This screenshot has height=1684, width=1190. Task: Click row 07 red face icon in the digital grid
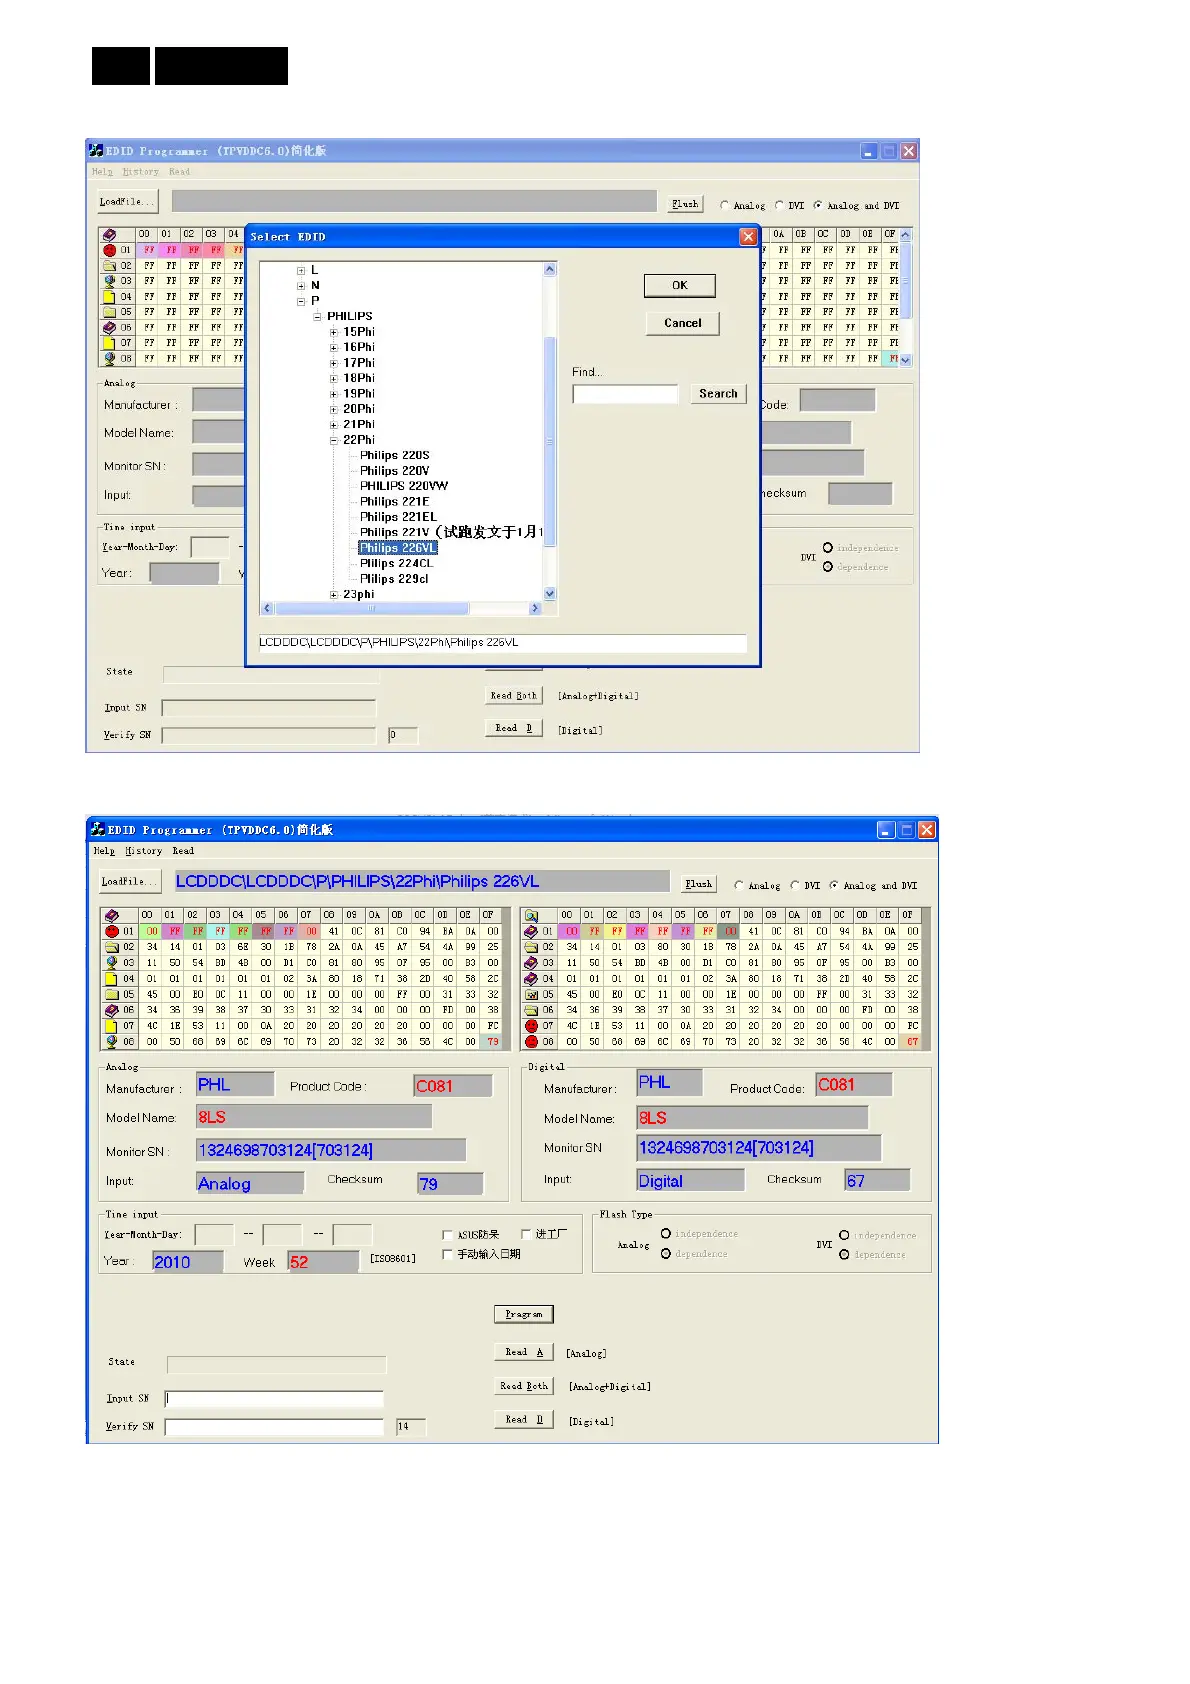tap(532, 1026)
